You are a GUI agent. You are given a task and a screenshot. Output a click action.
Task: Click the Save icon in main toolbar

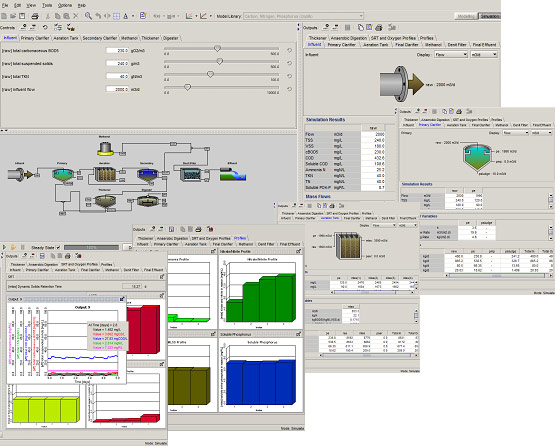(x=22, y=16)
